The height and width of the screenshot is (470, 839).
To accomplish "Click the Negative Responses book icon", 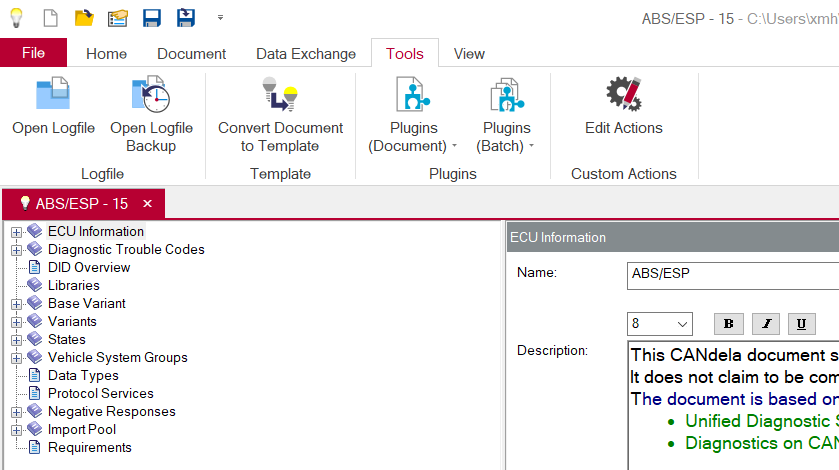I will [35, 411].
